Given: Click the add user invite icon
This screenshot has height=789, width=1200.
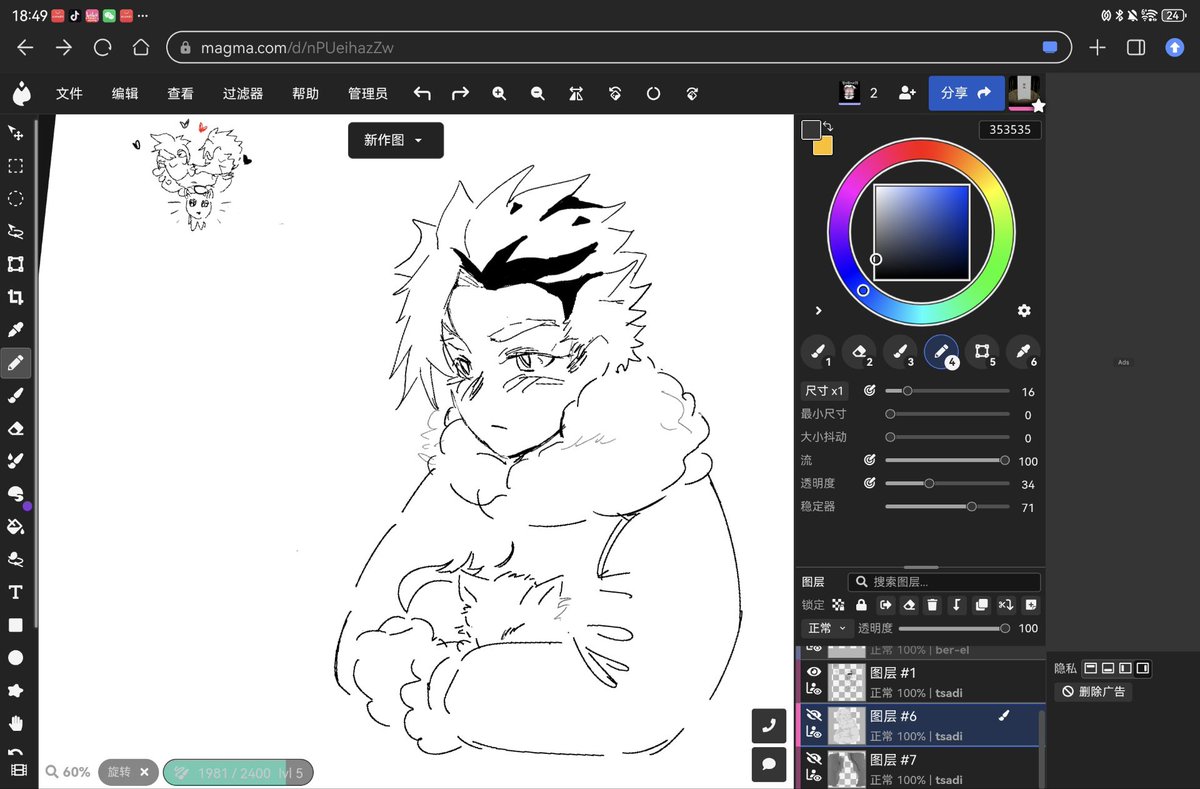Looking at the screenshot, I should (907, 92).
